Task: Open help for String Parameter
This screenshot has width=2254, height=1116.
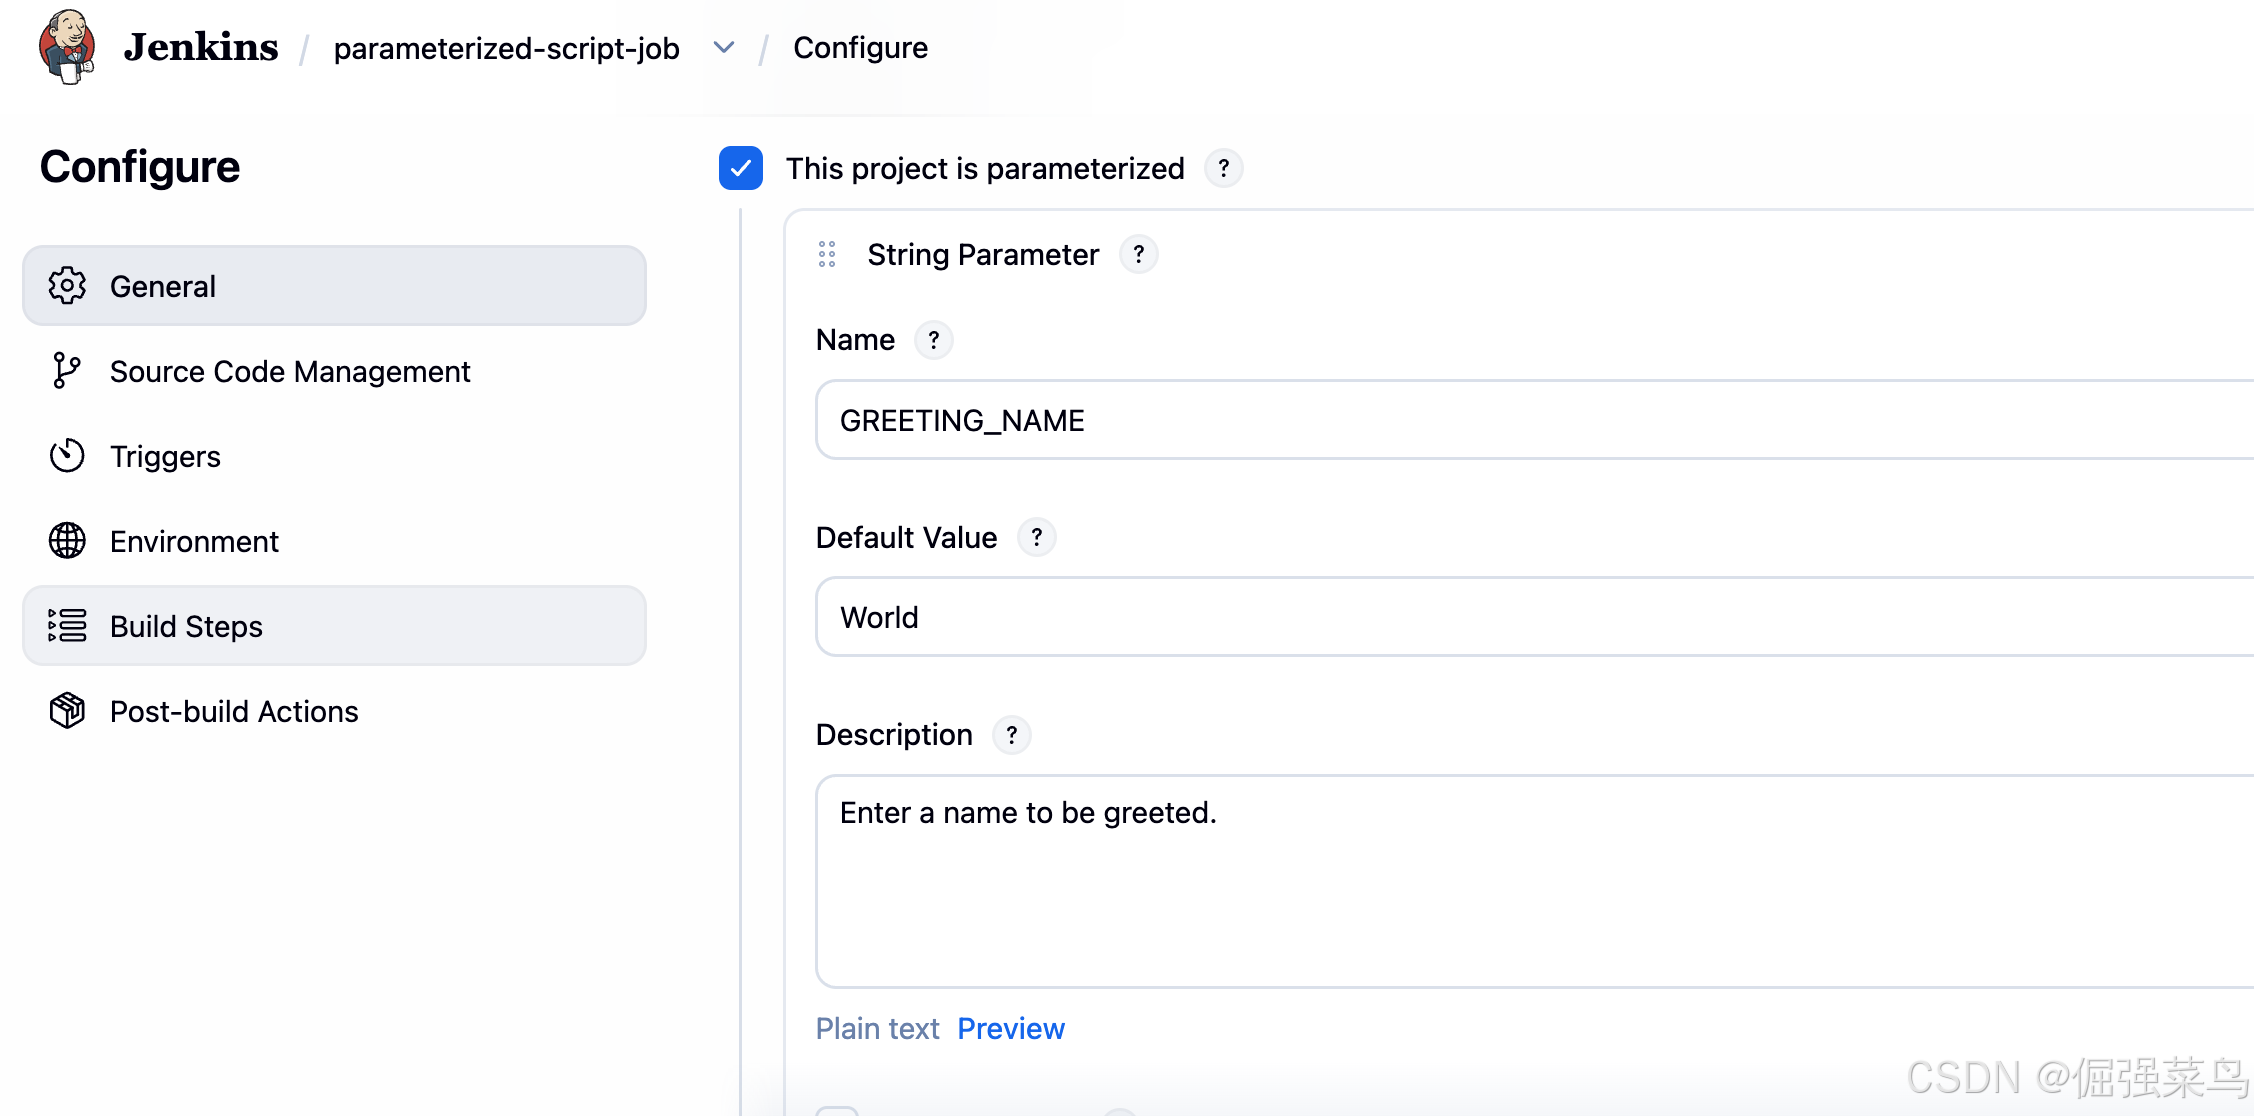Action: (1138, 254)
